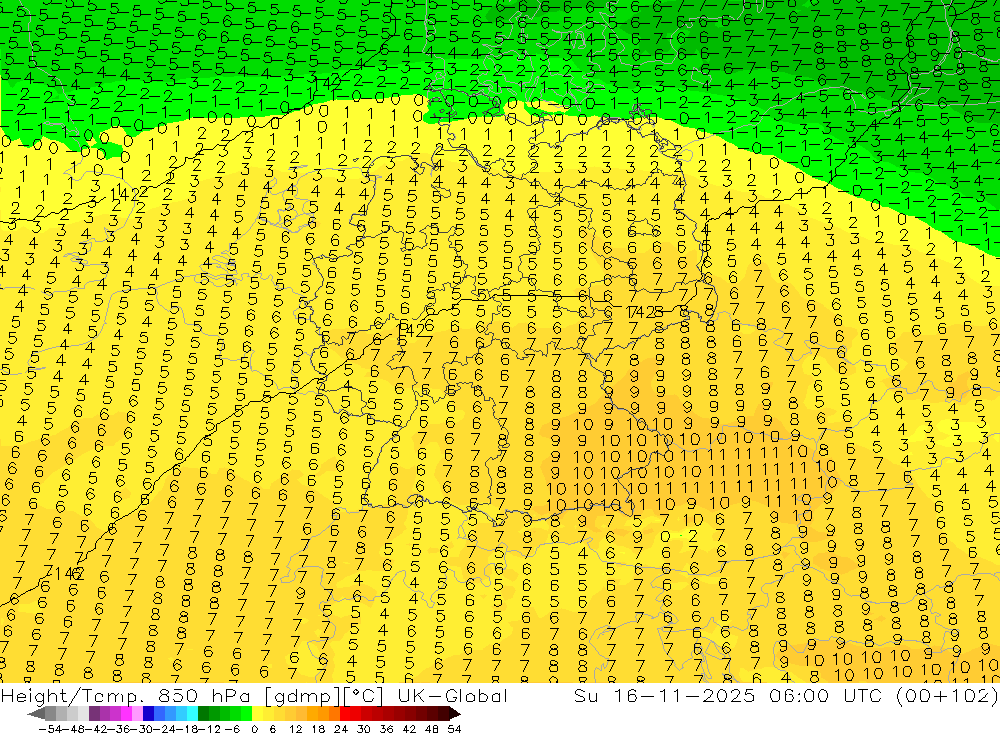Click the 'Su 16-11-2025 06:00 UTC' timestamp
The width and height of the screenshot is (1000, 733).
731,695
